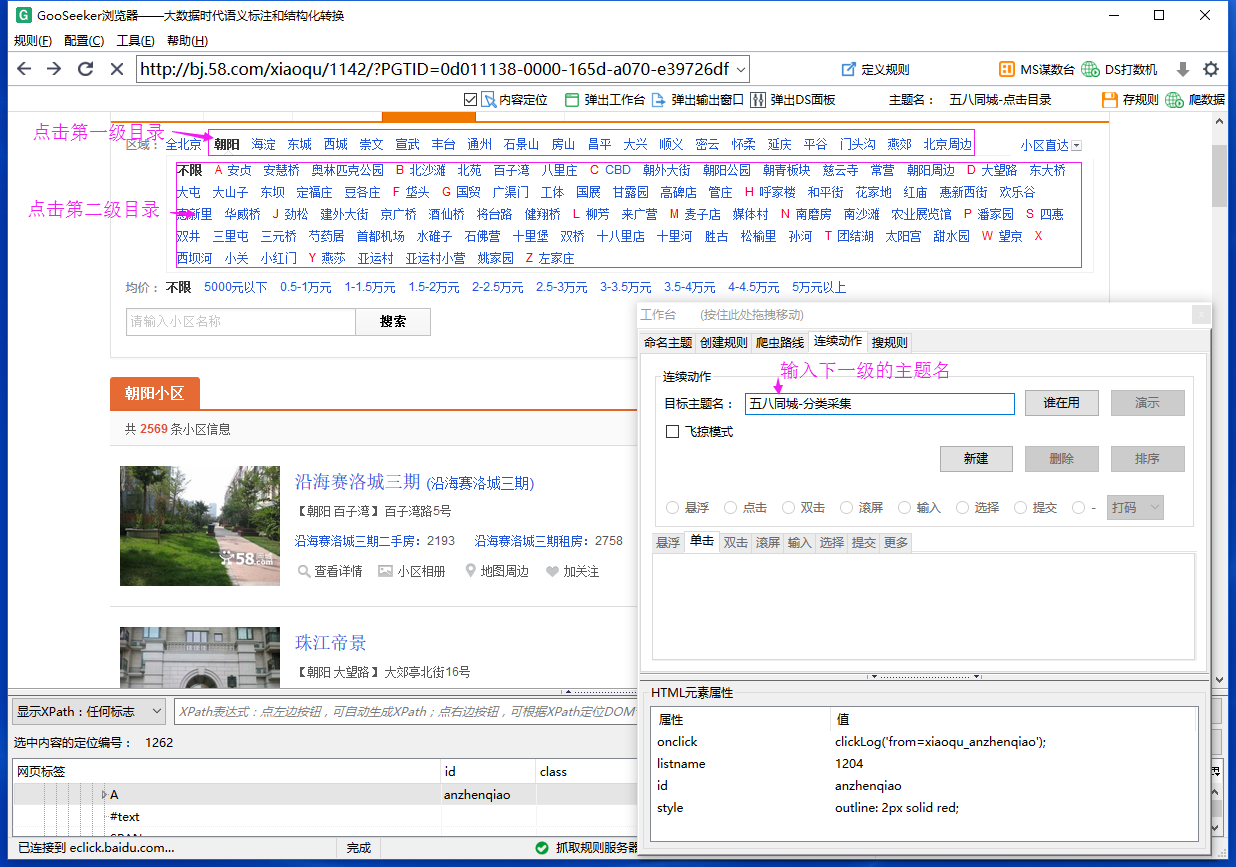The width and height of the screenshot is (1236, 867).
Task: Toggle the 内容定位 checkbox
Action: click(471, 100)
